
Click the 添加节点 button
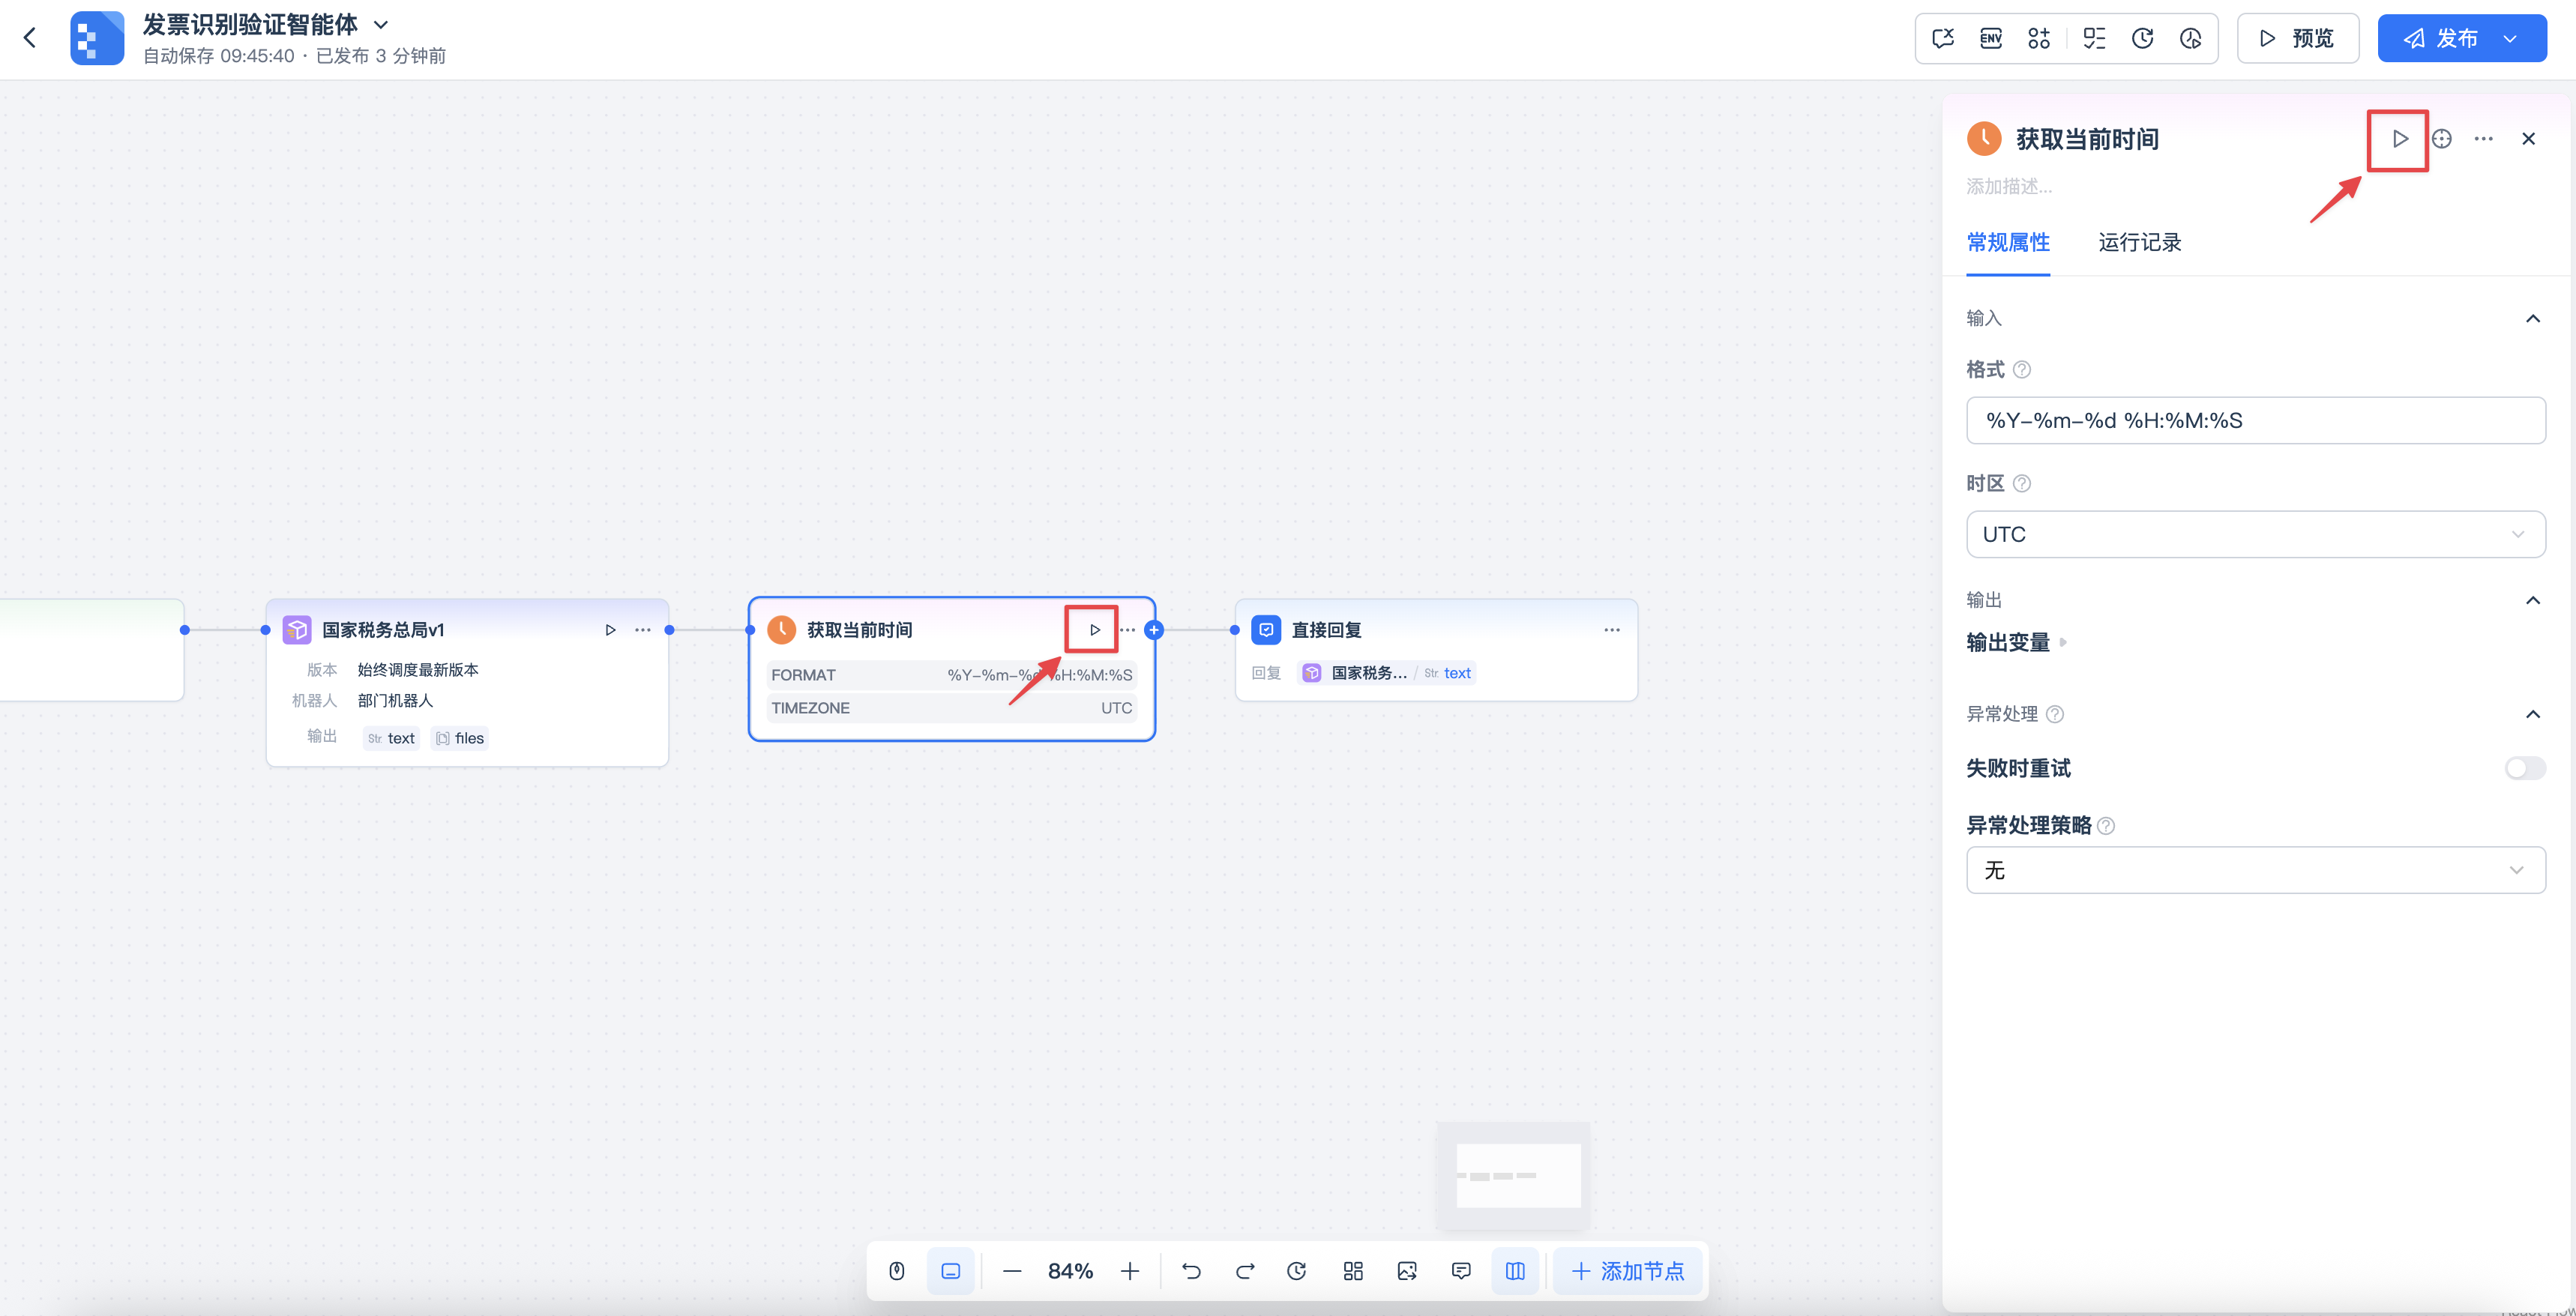[x=1628, y=1271]
